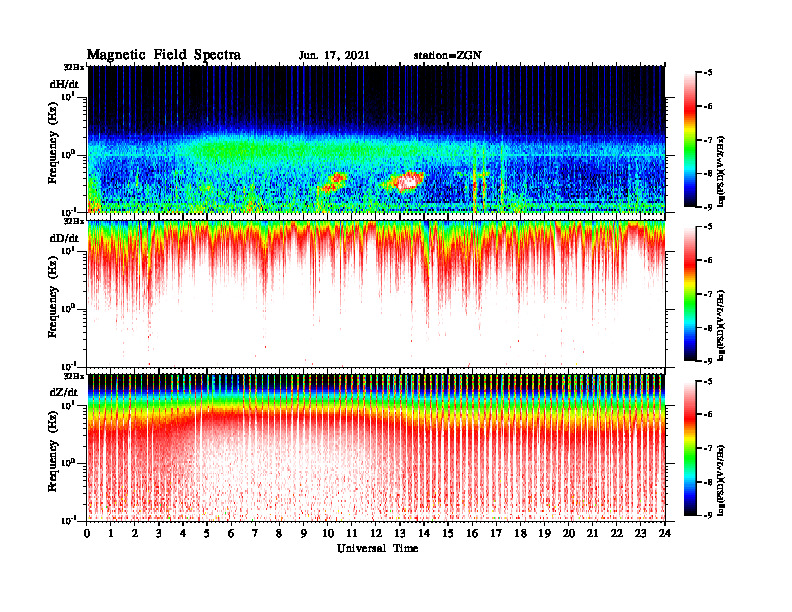Click hour tick label 2 on time axis
792x612 pixels.
click(x=135, y=534)
